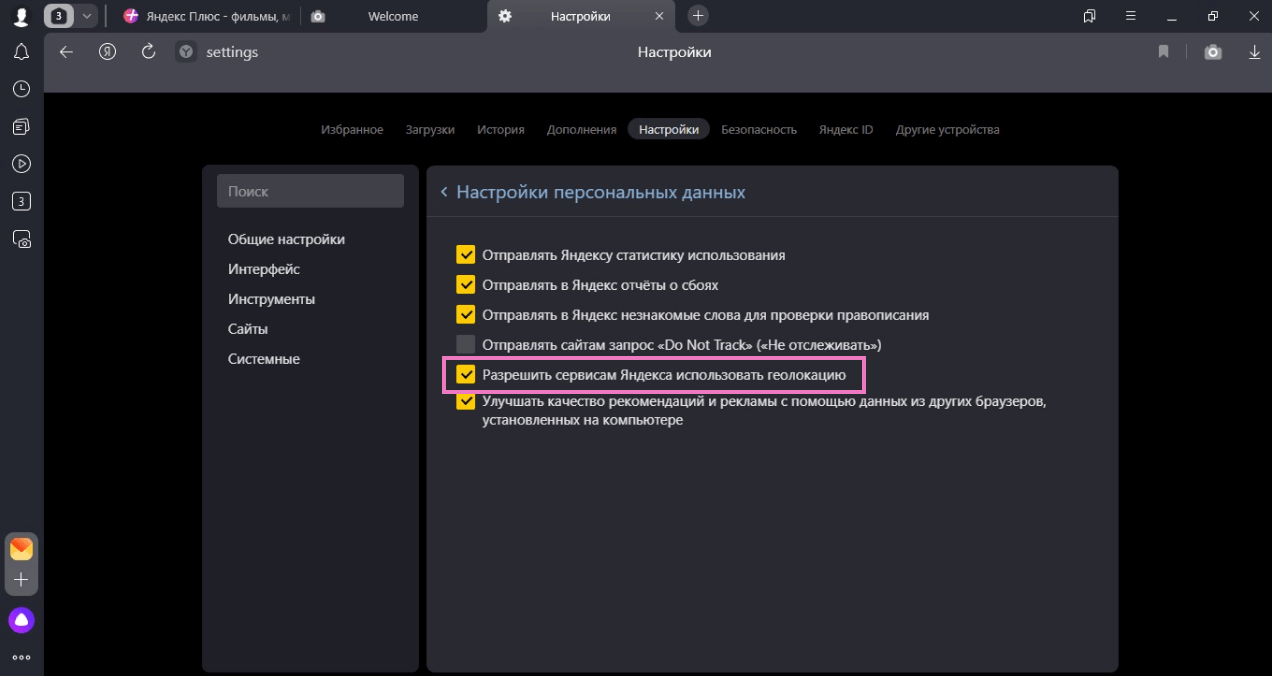Click the page reload icon

click(x=148, y=52)
